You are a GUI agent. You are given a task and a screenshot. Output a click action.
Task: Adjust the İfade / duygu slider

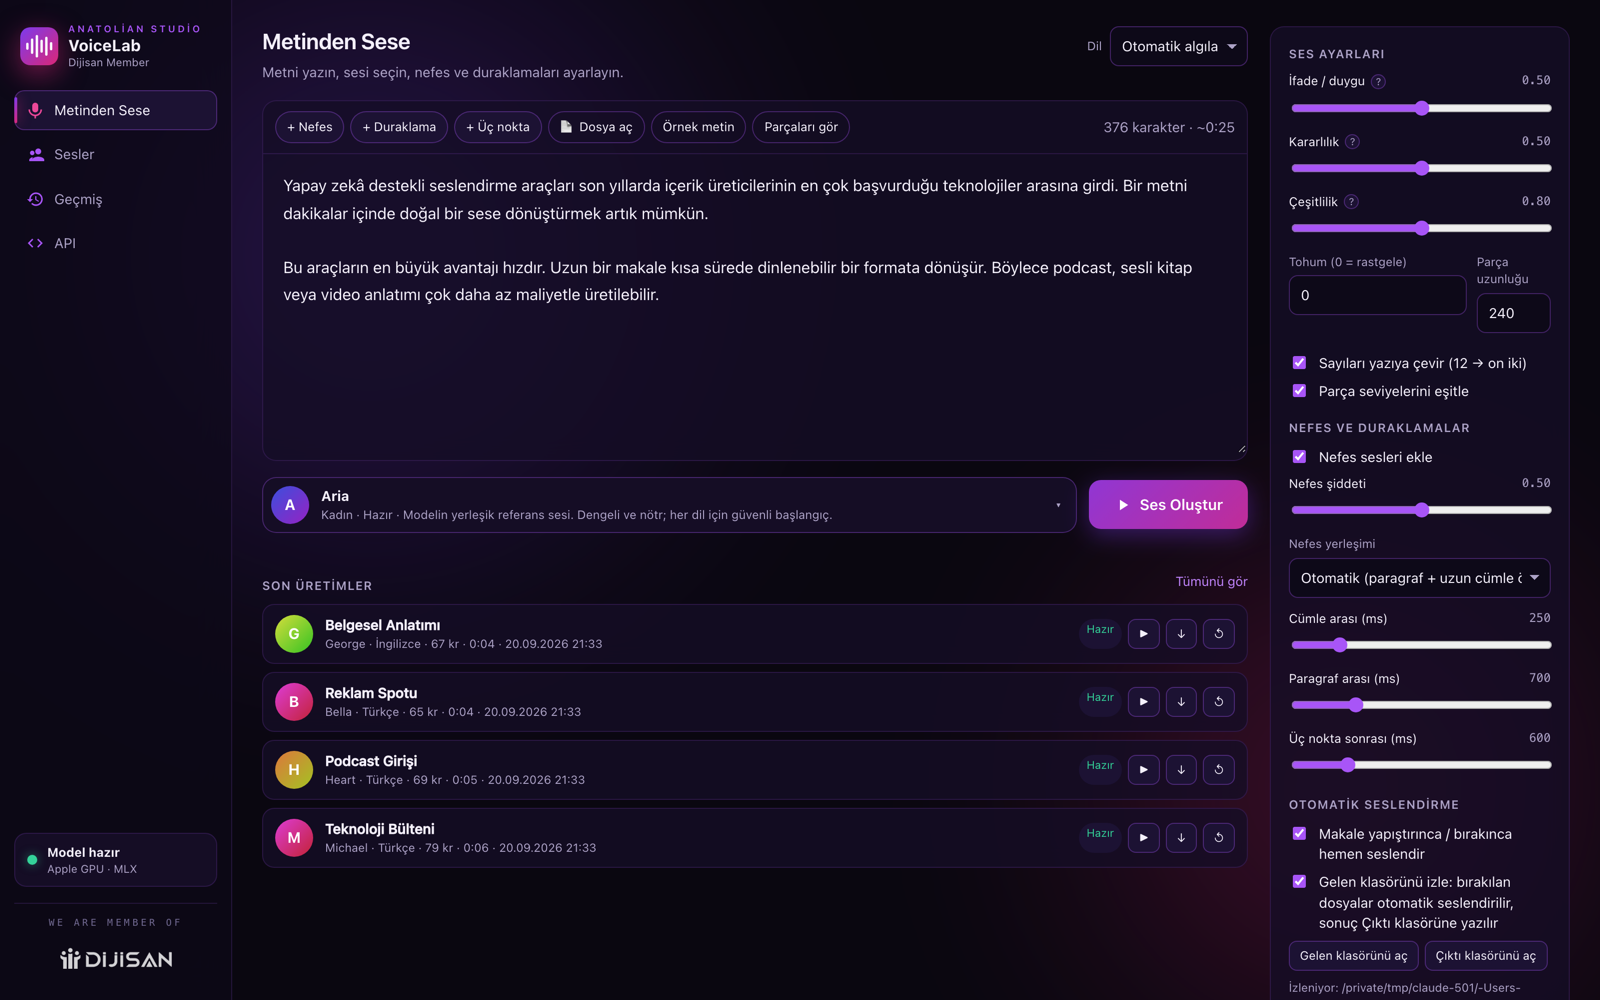point(1420,108)
